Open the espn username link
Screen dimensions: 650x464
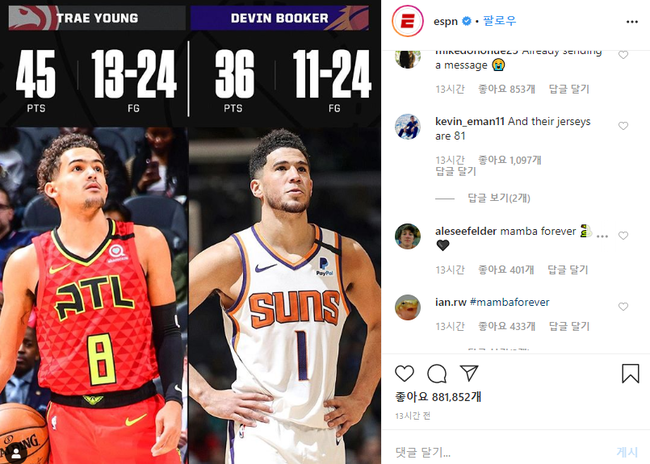coord(445,21)
